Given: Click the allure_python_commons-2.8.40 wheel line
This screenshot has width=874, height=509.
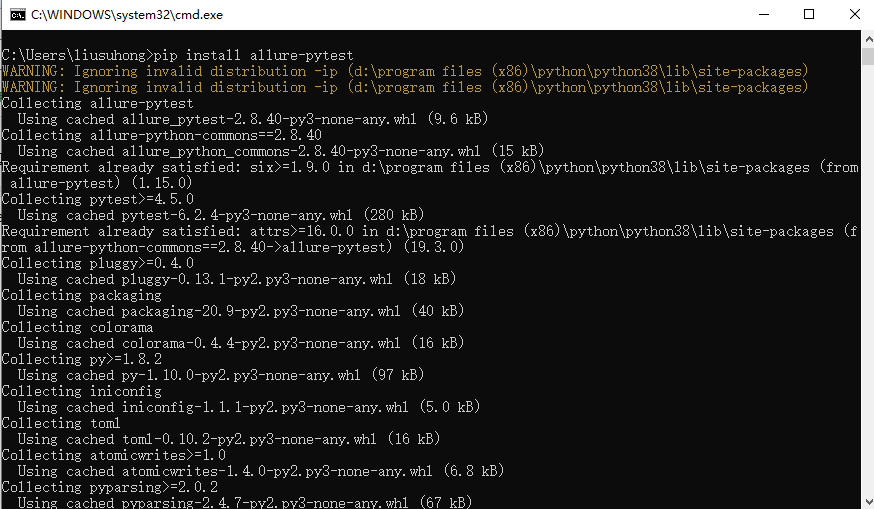Looking at the screenshot, I should (280, 151).
